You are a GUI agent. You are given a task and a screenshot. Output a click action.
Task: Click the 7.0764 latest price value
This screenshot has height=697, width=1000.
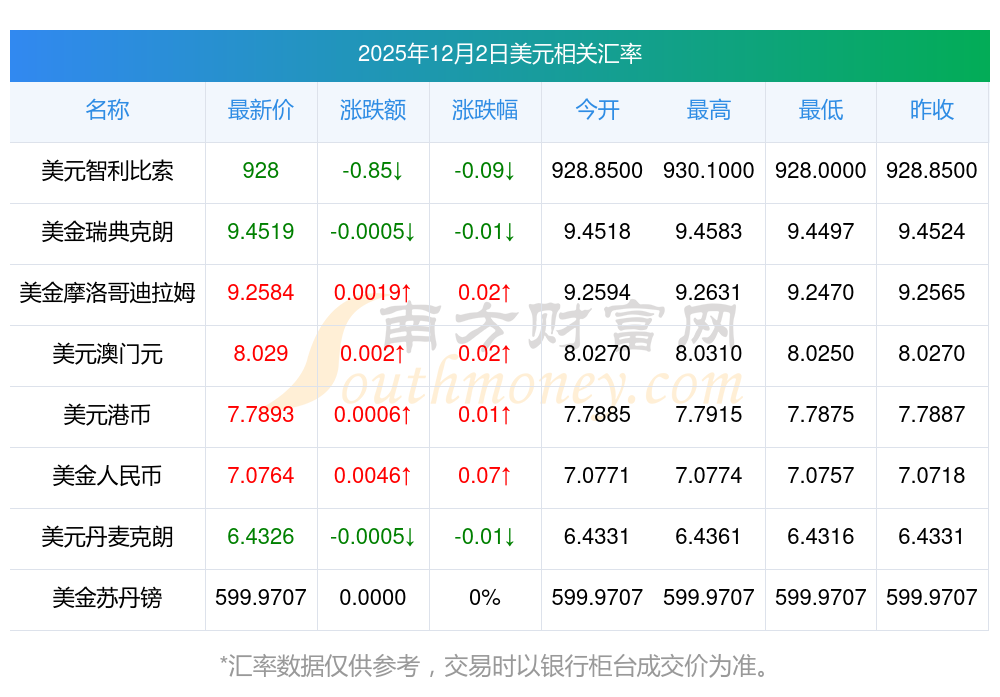pyautogui.click(x=261, y=476)
